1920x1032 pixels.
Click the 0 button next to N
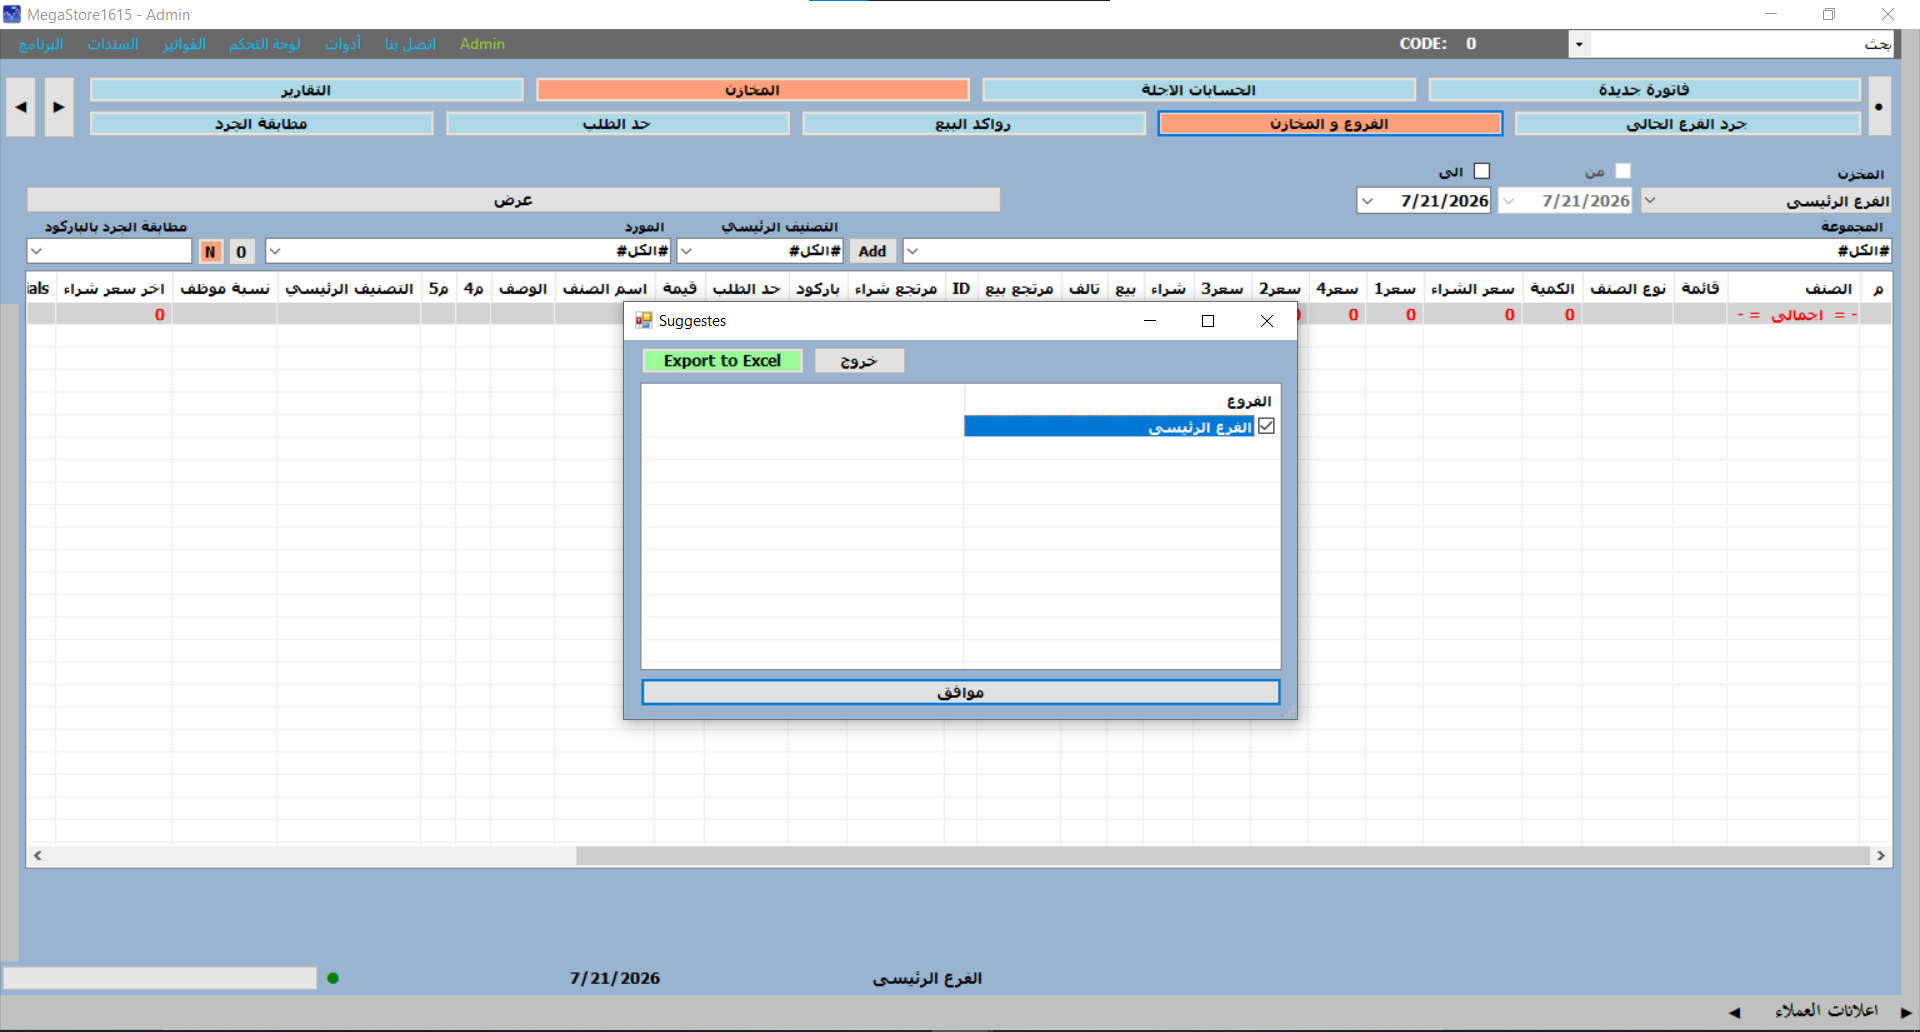pos(241,251)
